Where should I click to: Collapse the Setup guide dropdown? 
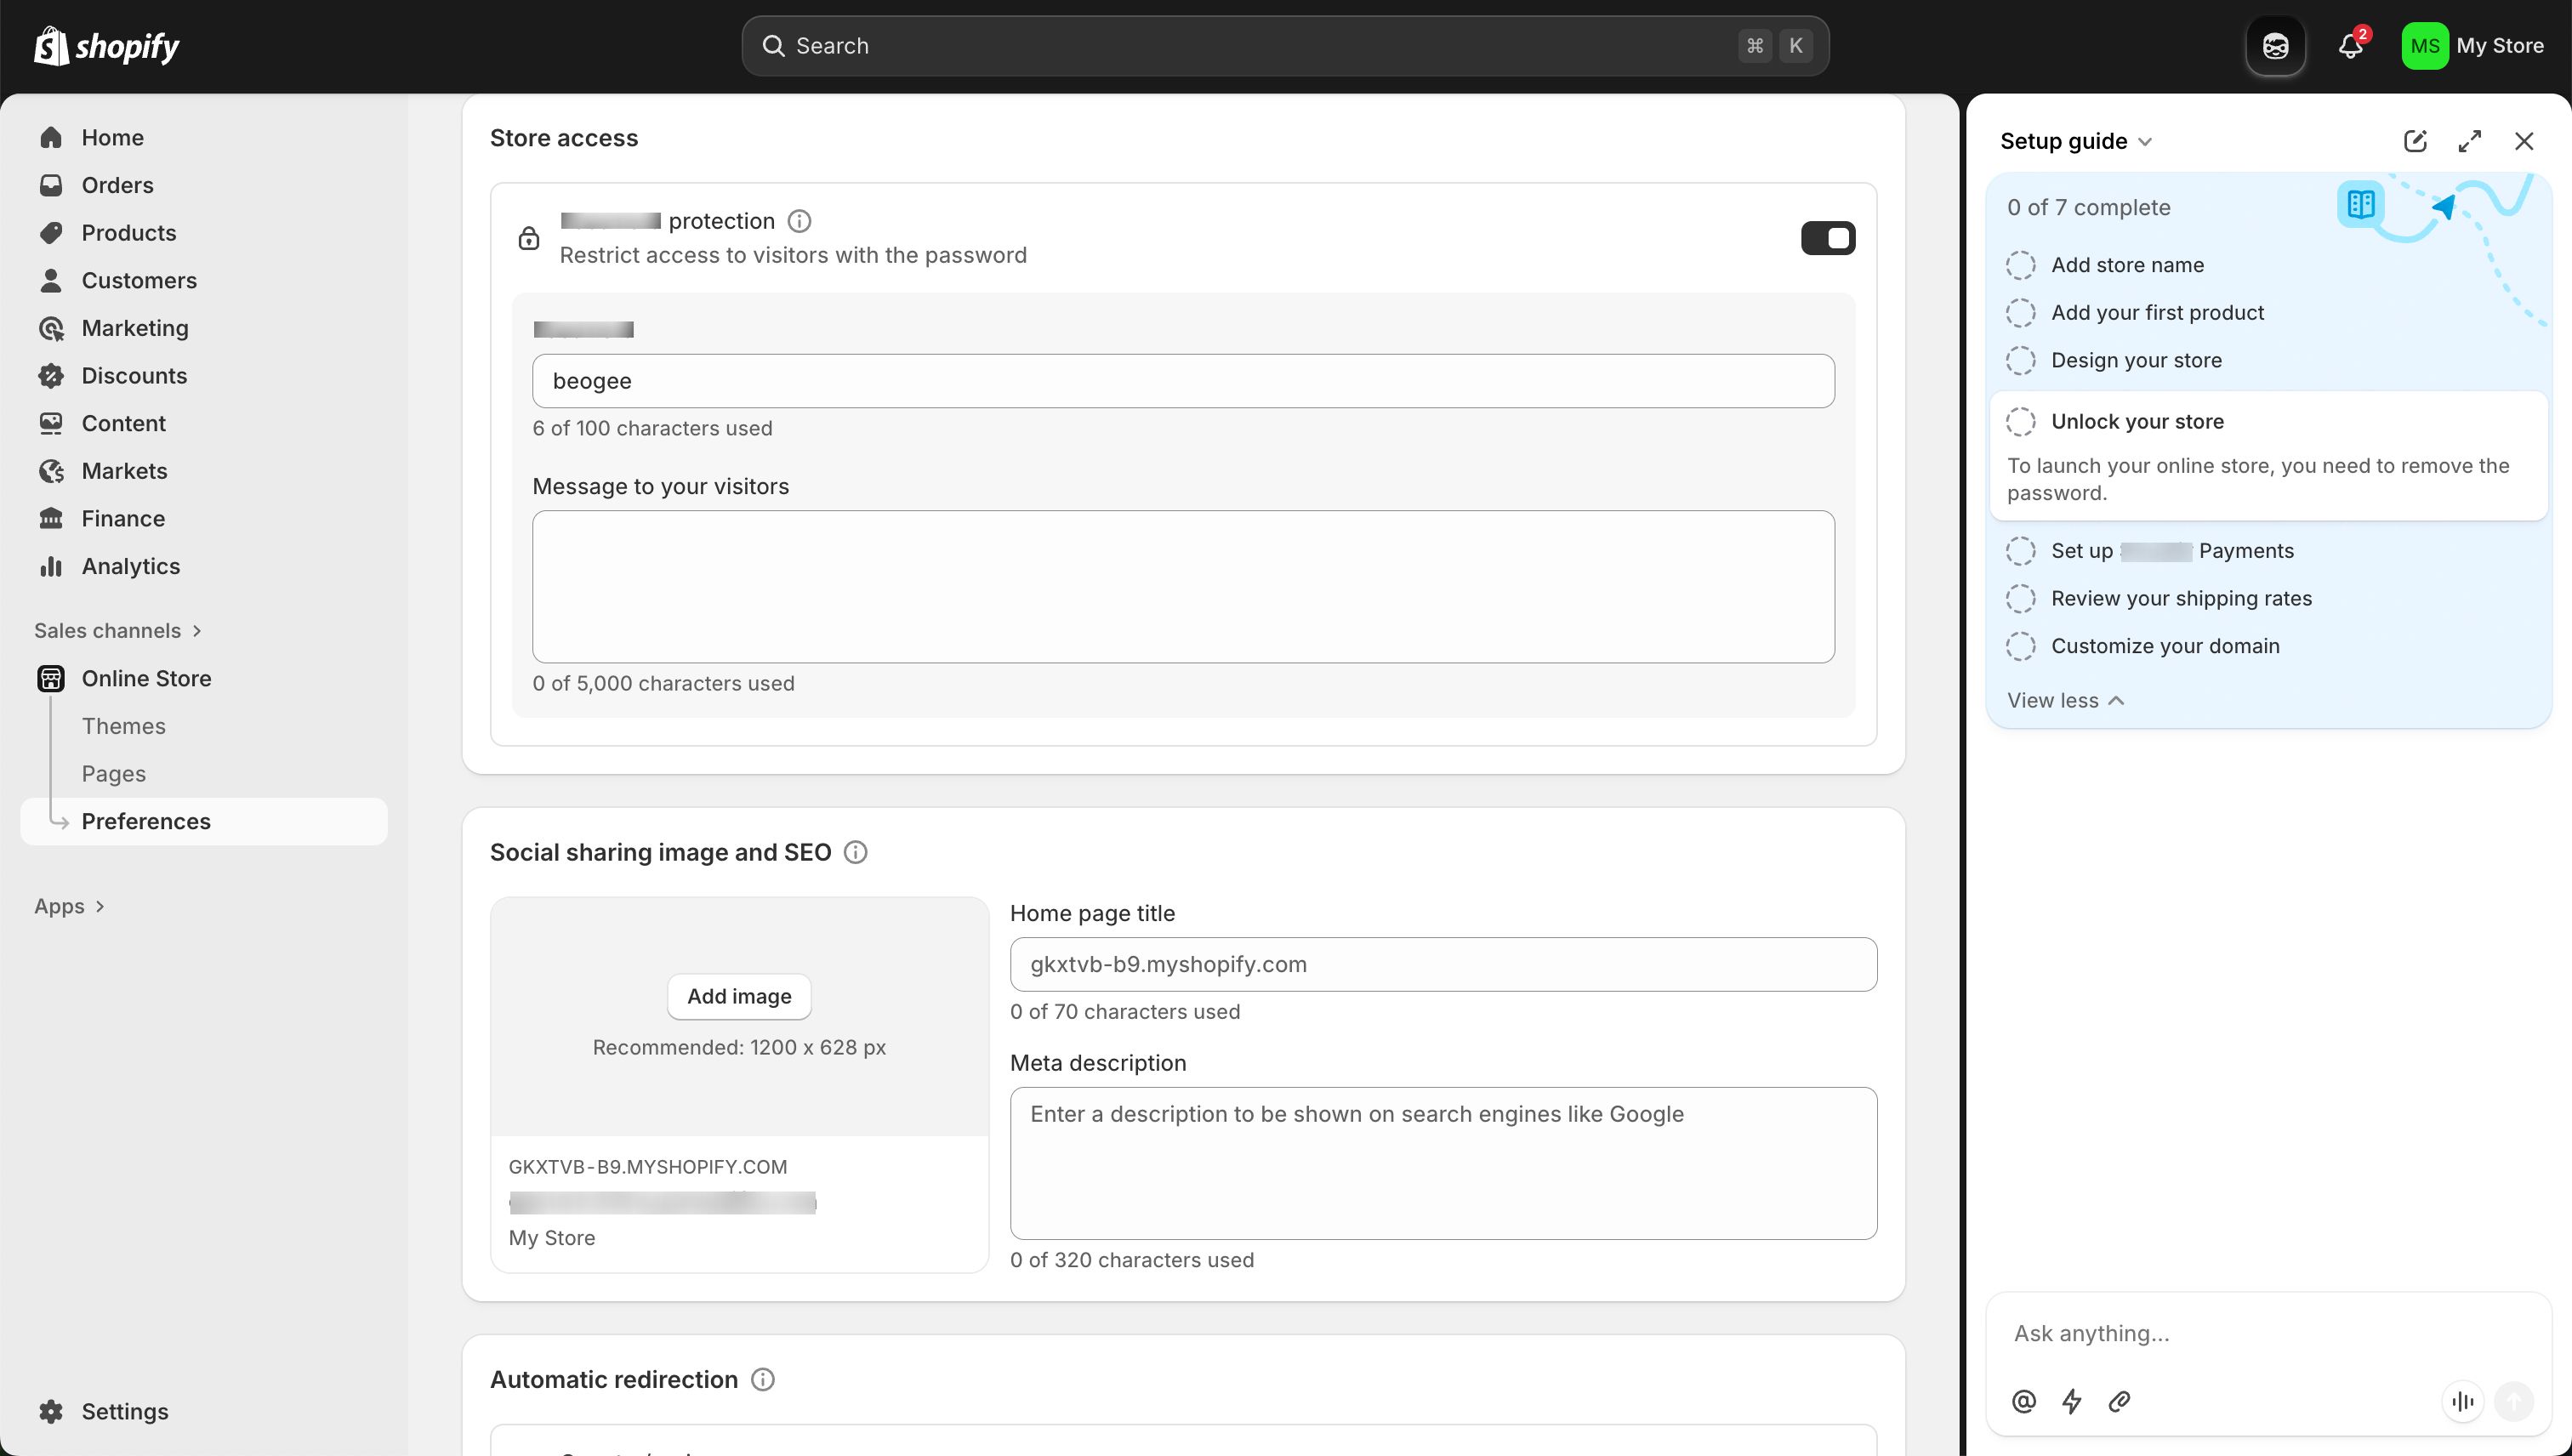[2144, 141]
